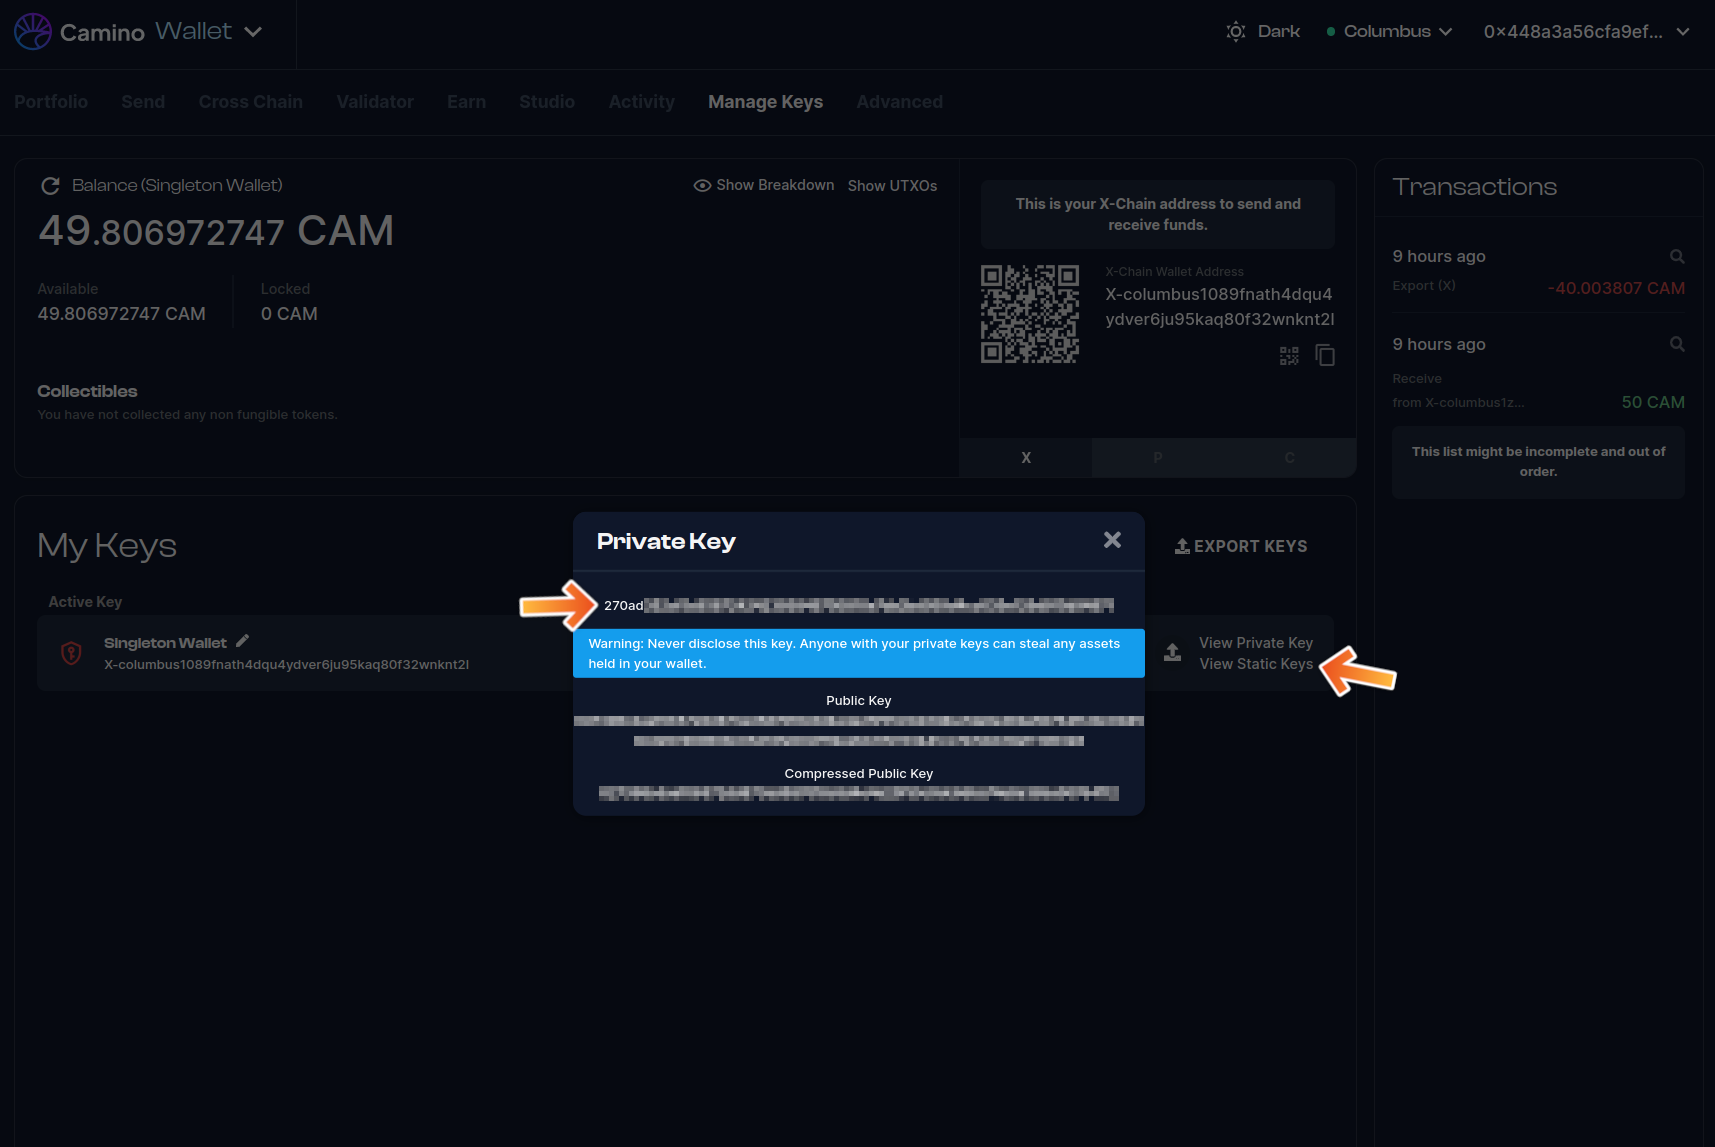Click magnifier on the Receive transaction
1715x1147 pixels.
click(1677, 345)
